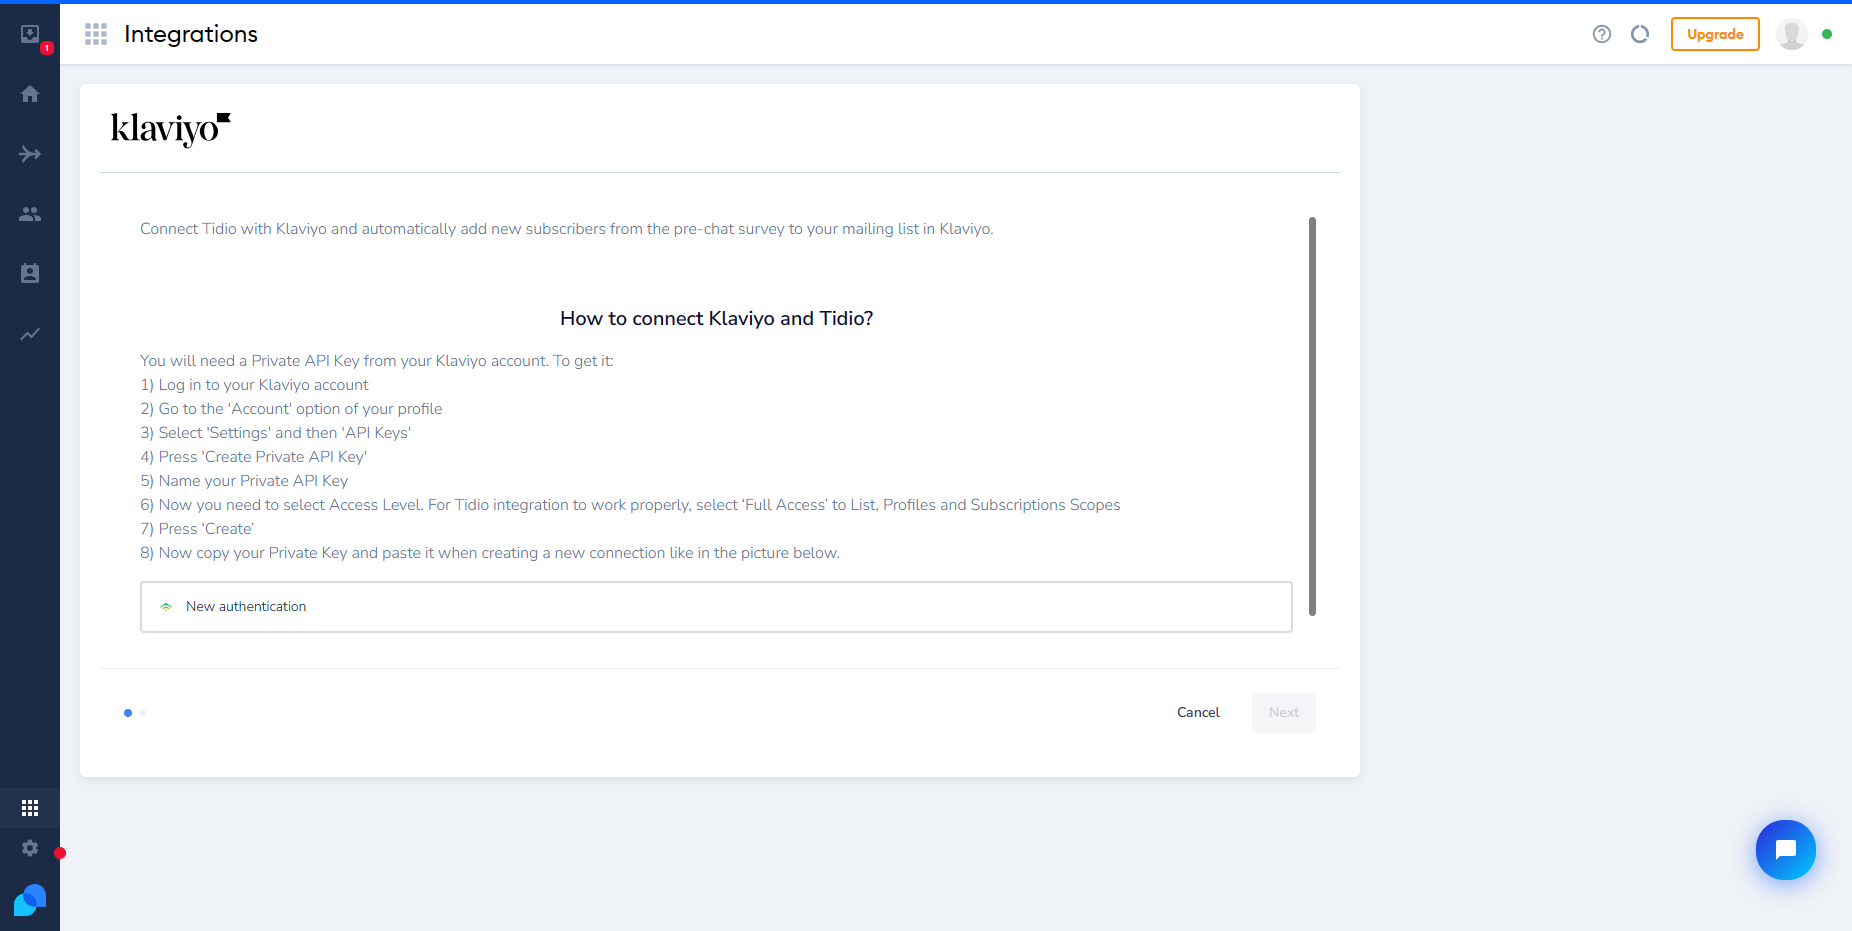The image size is (1852, 931).
Task: Click the Tidio logo in sidebar corner
Action: (x=30, y=900)
